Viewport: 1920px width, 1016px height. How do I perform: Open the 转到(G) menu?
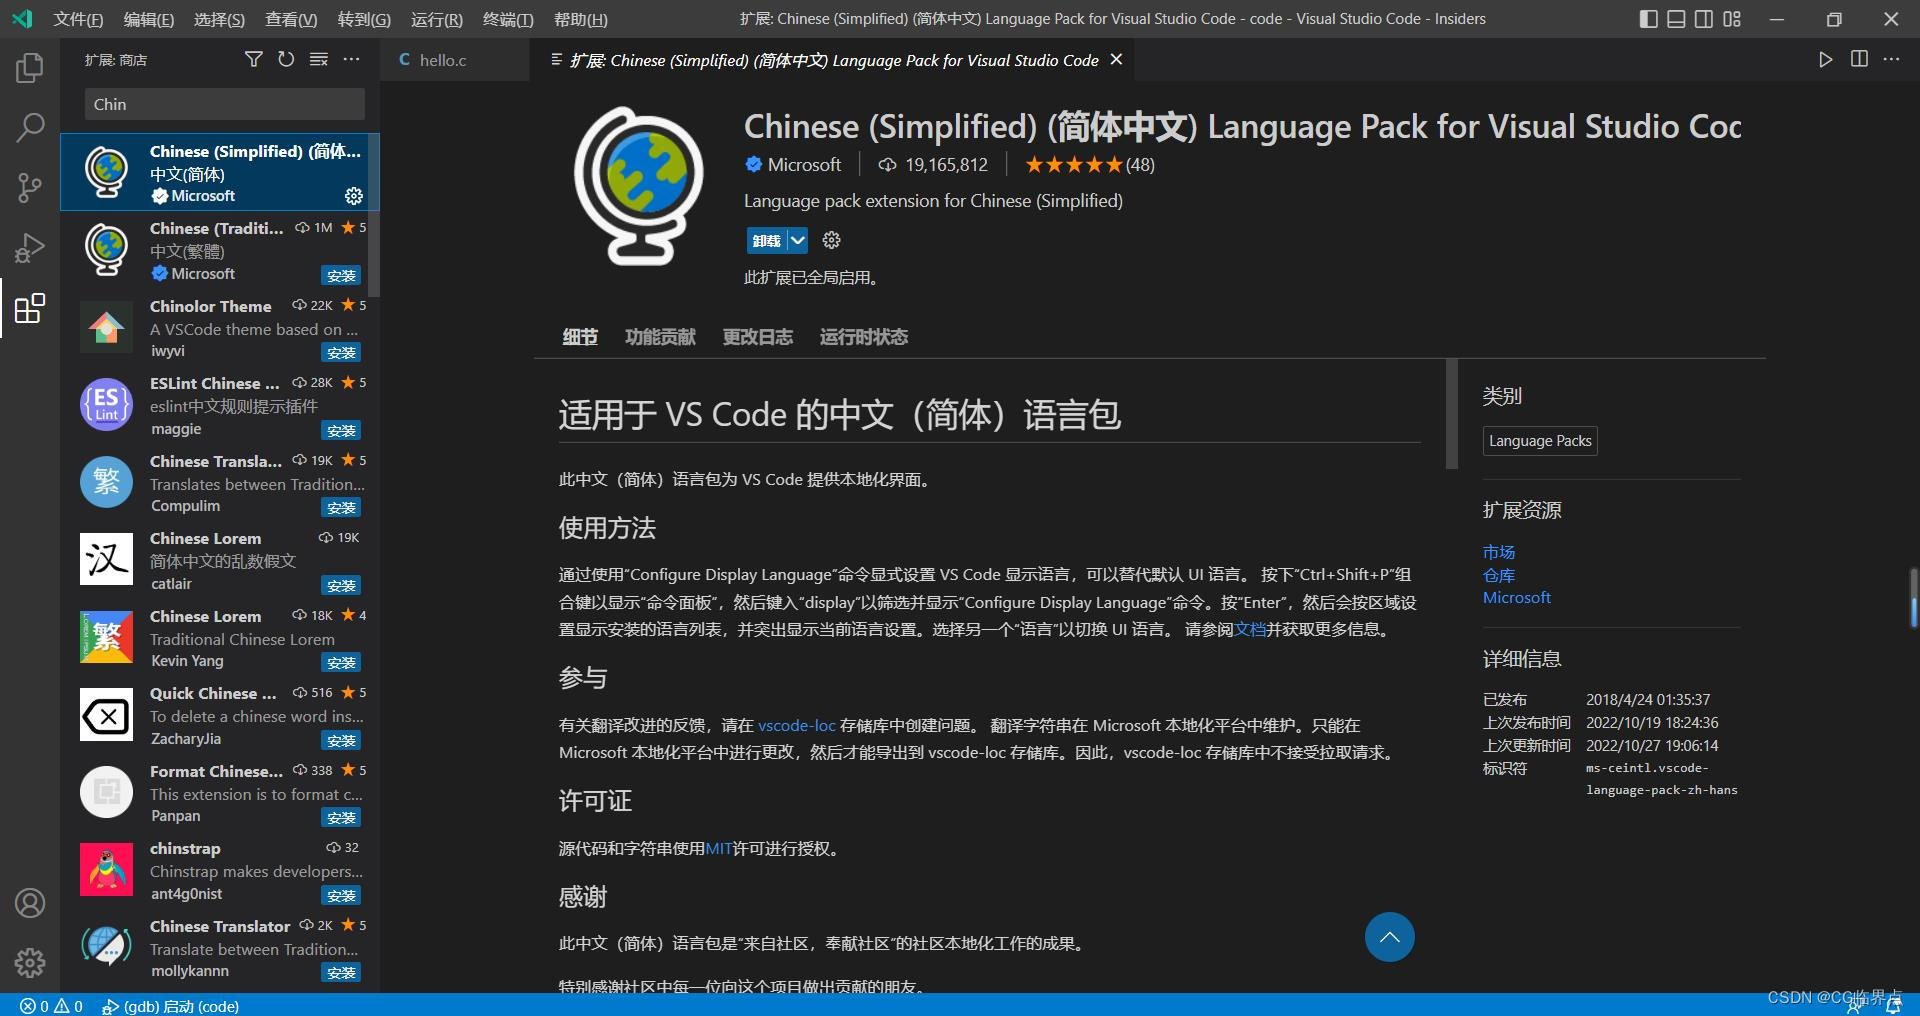(364, 19)
